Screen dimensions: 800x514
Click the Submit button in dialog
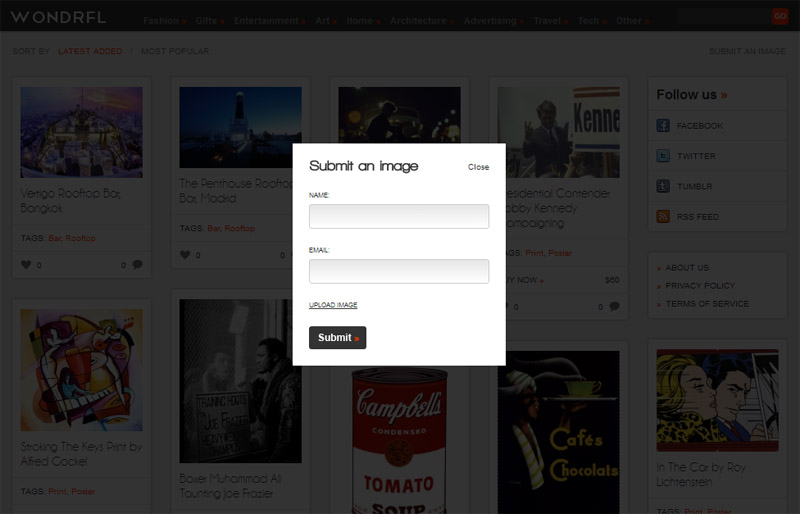[337, 337]
